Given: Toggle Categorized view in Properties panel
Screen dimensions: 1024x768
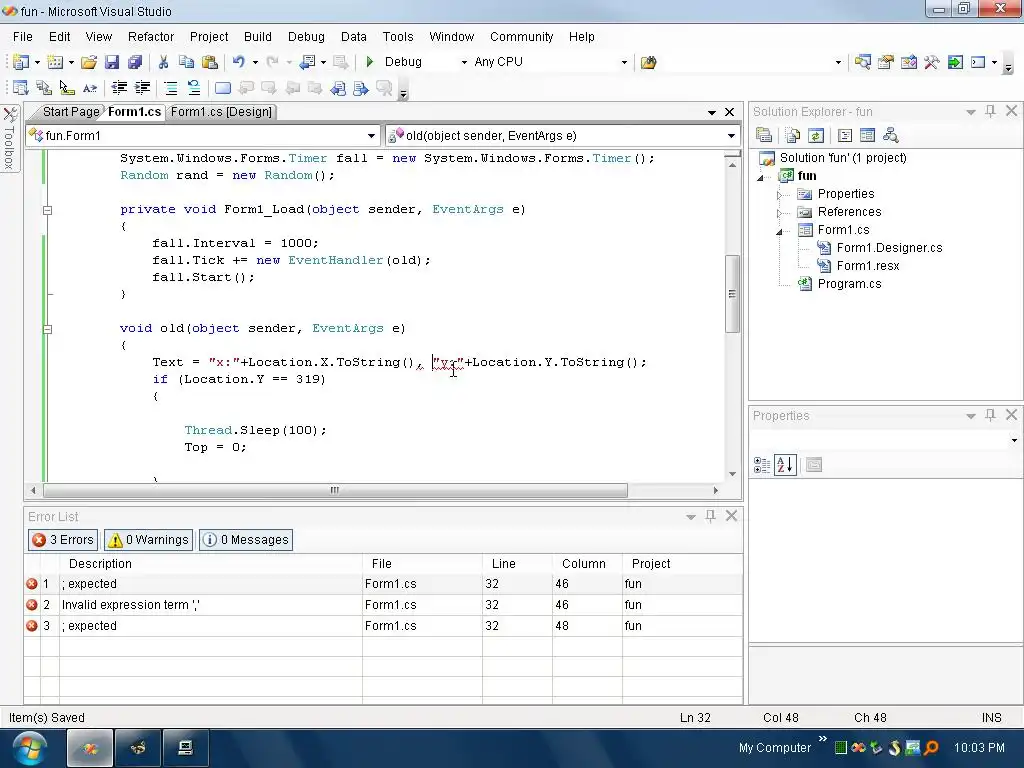Looking at the screenshot, I should [761, 465].
